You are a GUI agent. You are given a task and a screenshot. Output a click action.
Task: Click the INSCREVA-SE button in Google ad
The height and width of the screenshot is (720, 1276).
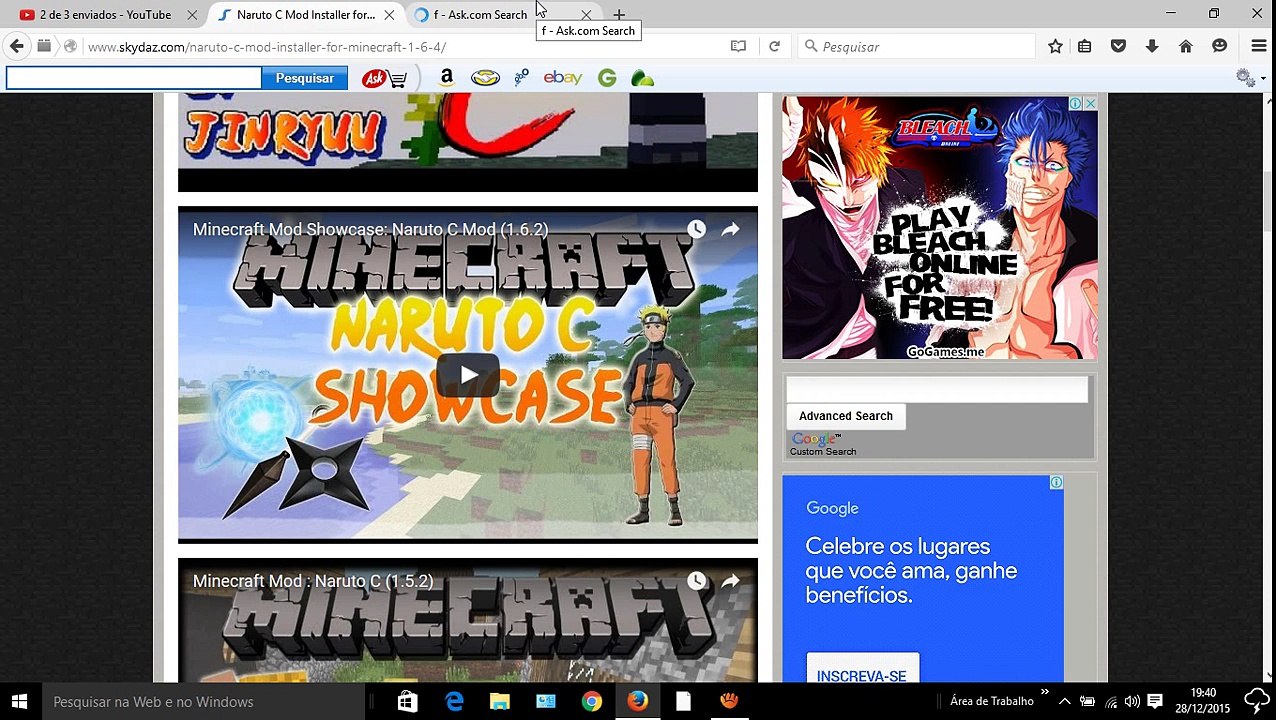(862, 675)
